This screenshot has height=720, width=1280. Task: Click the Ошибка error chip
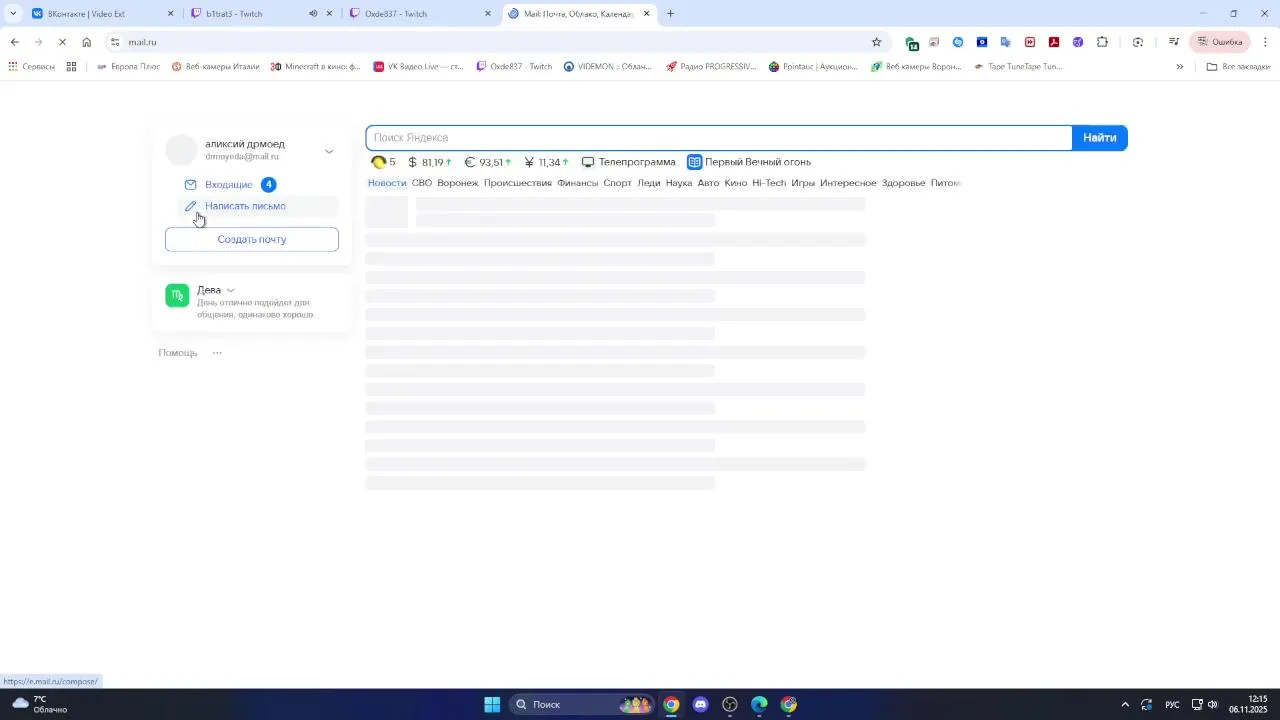[1220, 42]
